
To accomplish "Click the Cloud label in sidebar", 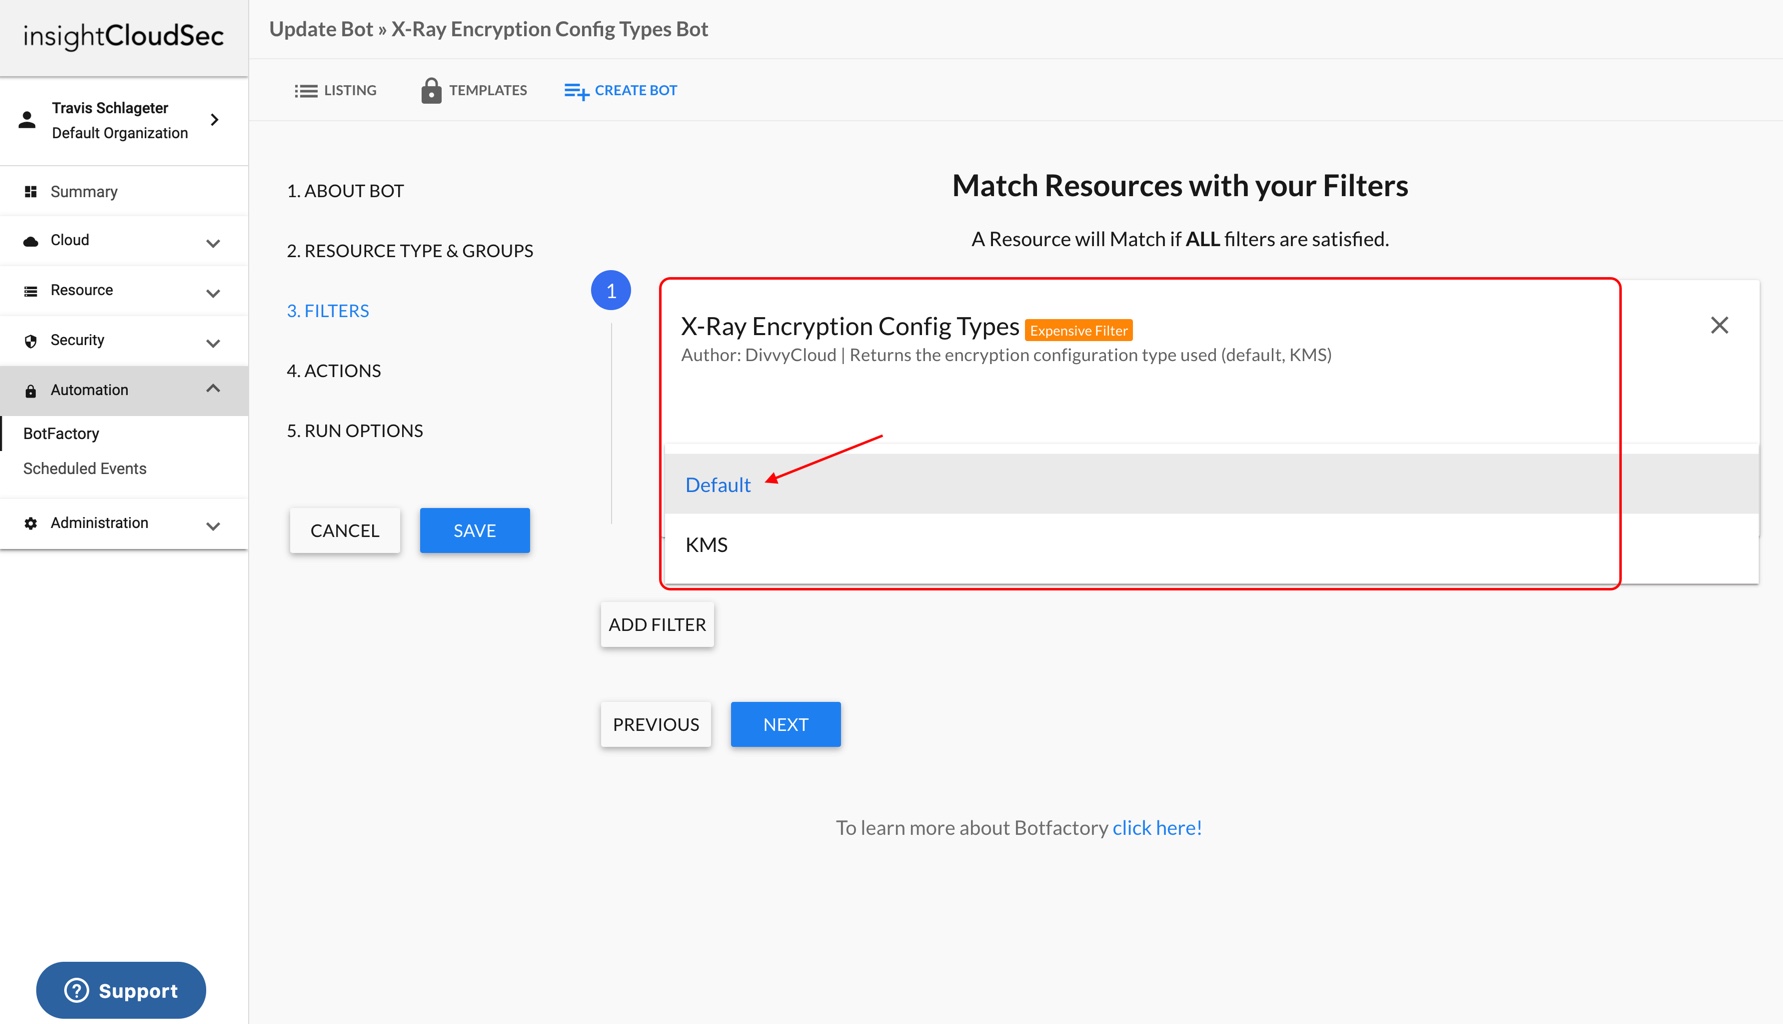I will (x=70, y=241).
